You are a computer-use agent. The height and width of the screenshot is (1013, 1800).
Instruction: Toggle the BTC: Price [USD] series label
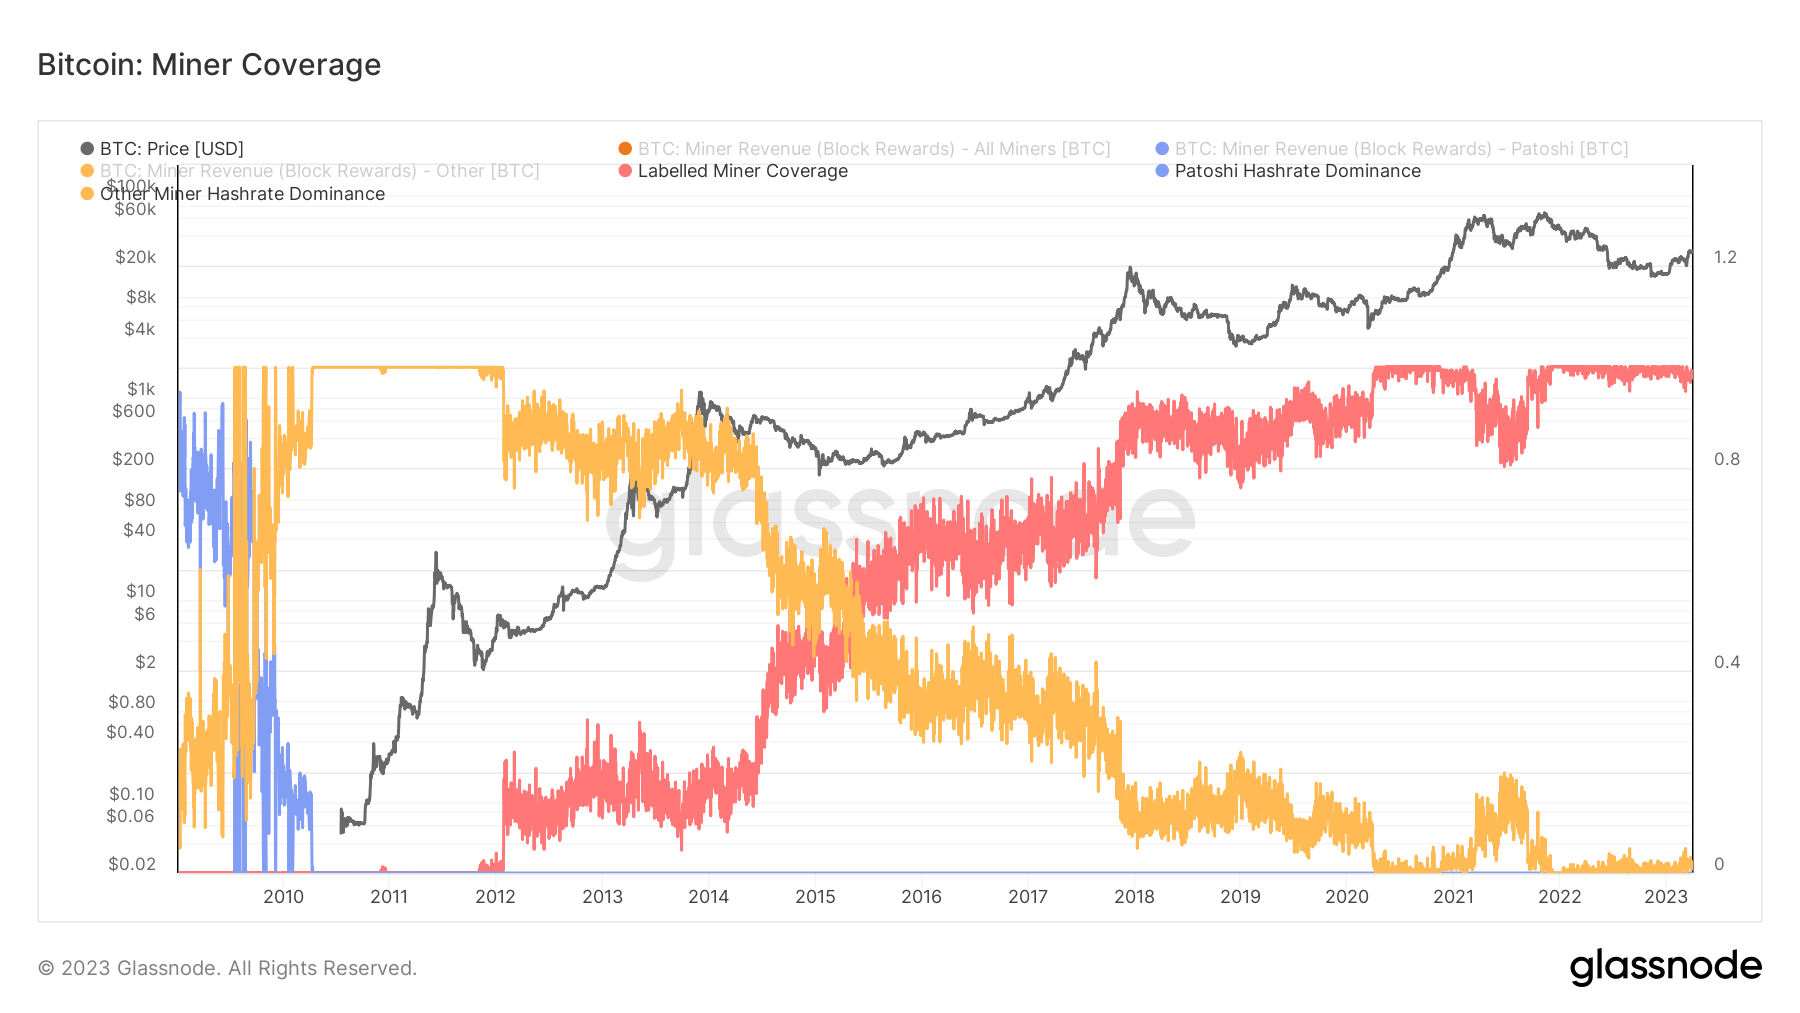click(172, 149)
